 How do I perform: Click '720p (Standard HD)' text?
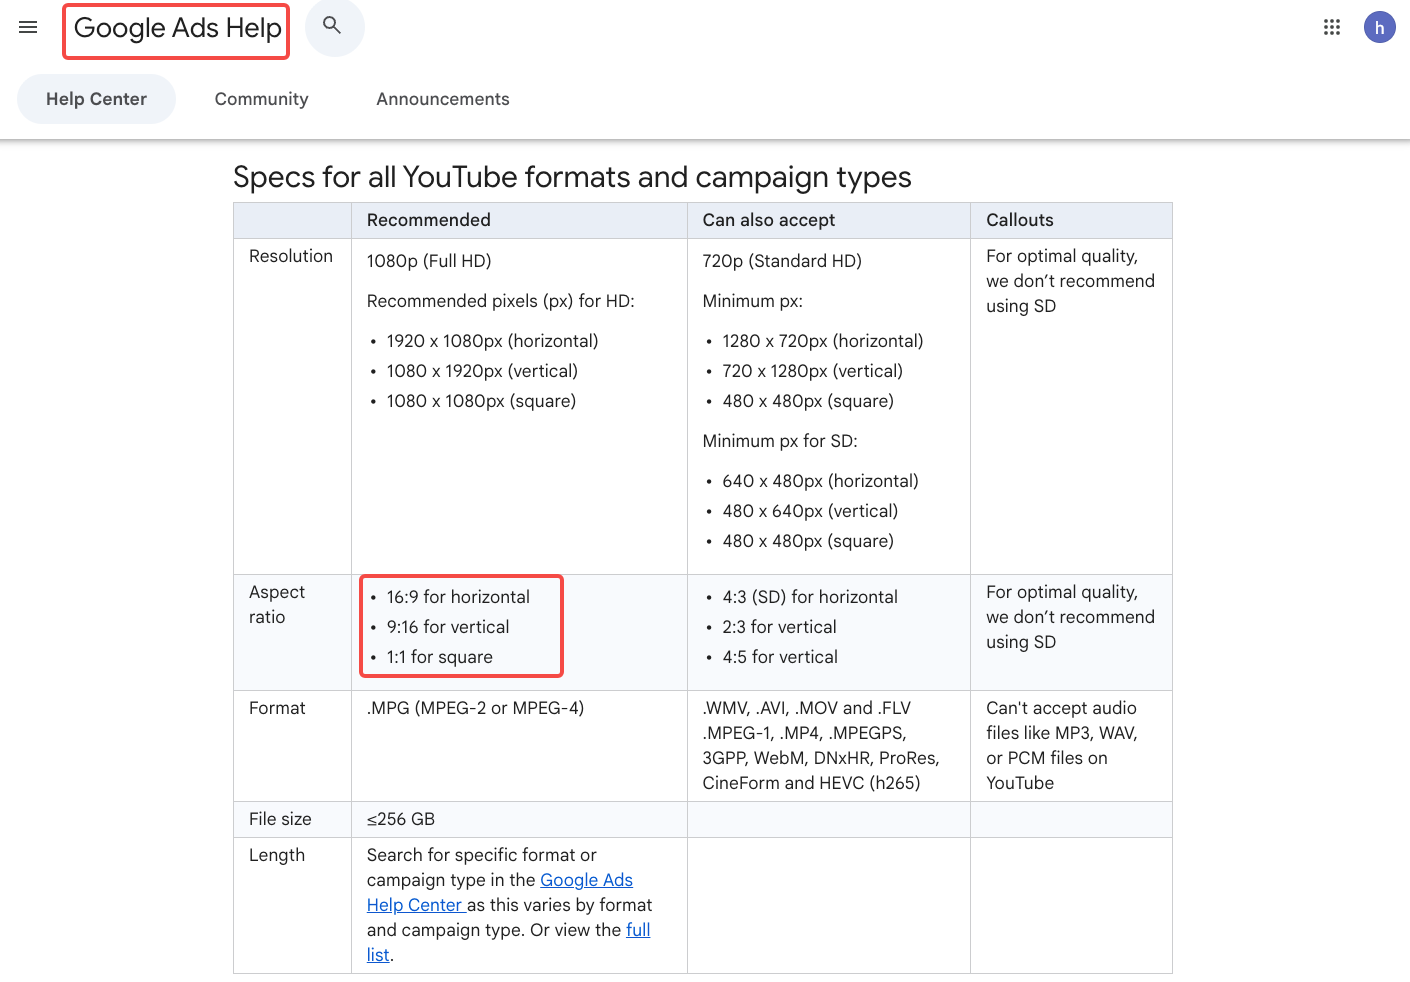coord(782,261)
